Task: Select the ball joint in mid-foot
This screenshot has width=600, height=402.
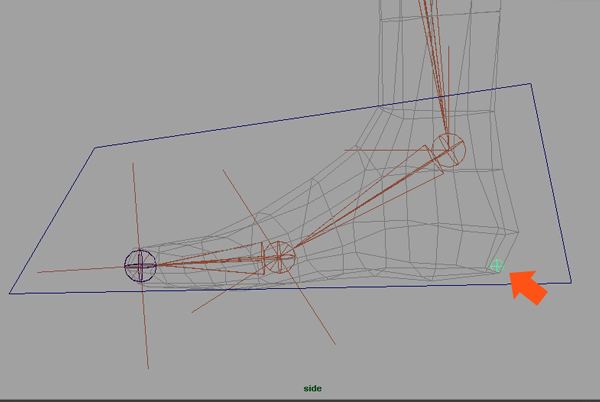Action: pos(280,257)
